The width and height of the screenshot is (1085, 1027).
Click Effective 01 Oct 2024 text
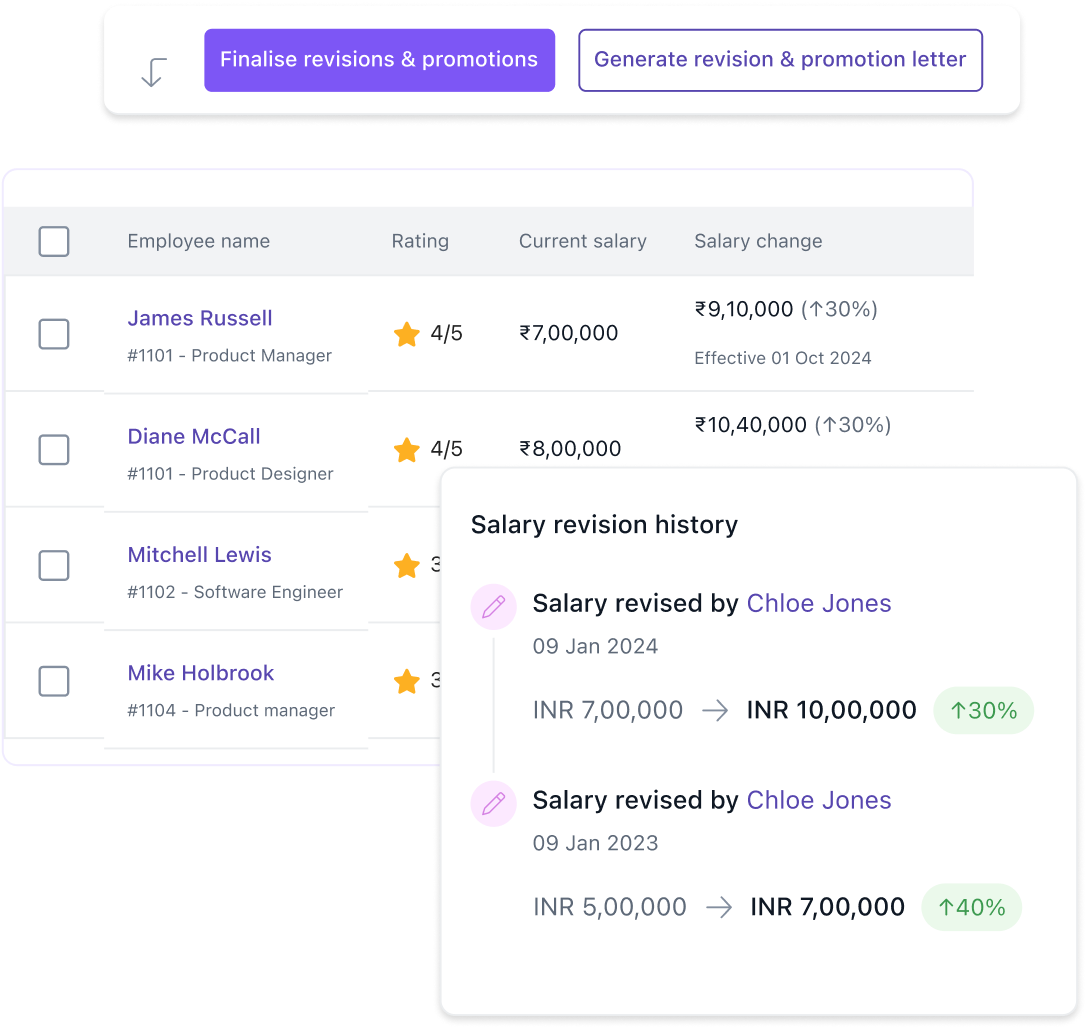[x=783, y=358]
